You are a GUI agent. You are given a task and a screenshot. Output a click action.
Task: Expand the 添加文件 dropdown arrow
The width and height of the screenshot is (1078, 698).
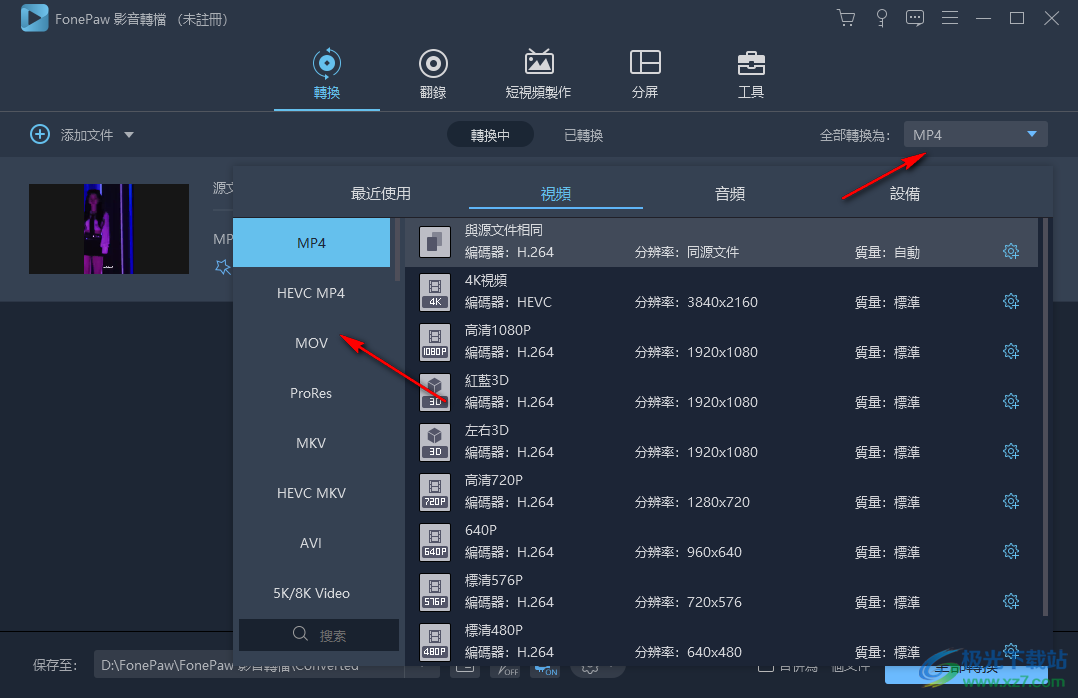(x=129, y=135)
